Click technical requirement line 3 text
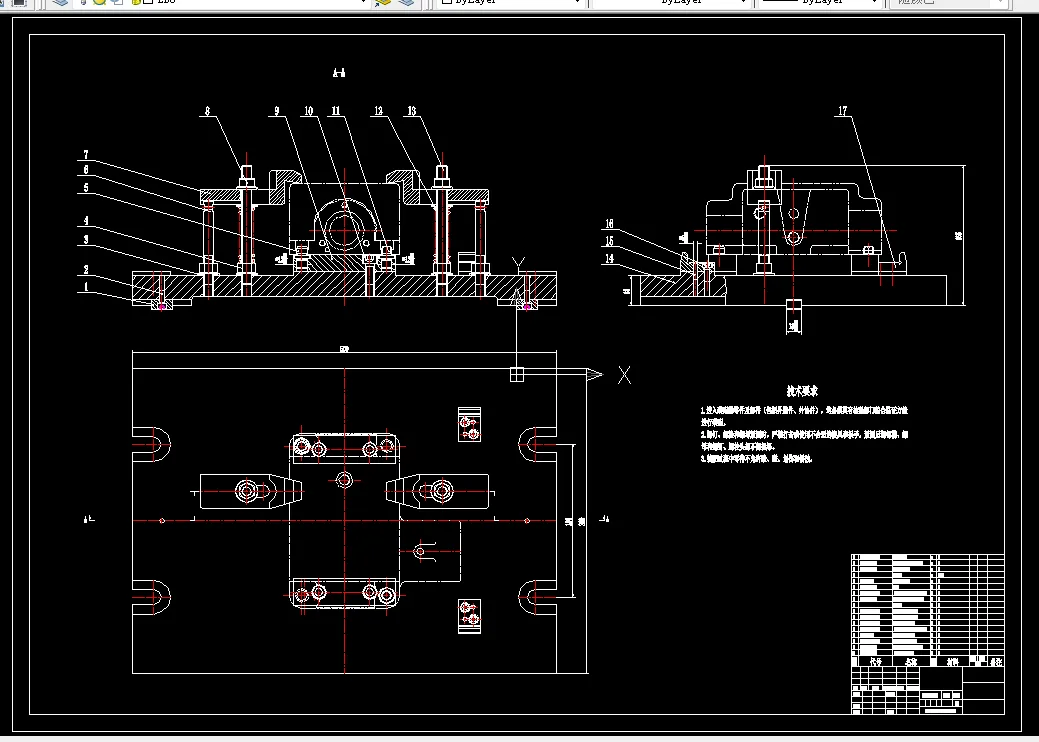Image resolution: width=1039 pixels, height=742 pixels. click(756, 458)
